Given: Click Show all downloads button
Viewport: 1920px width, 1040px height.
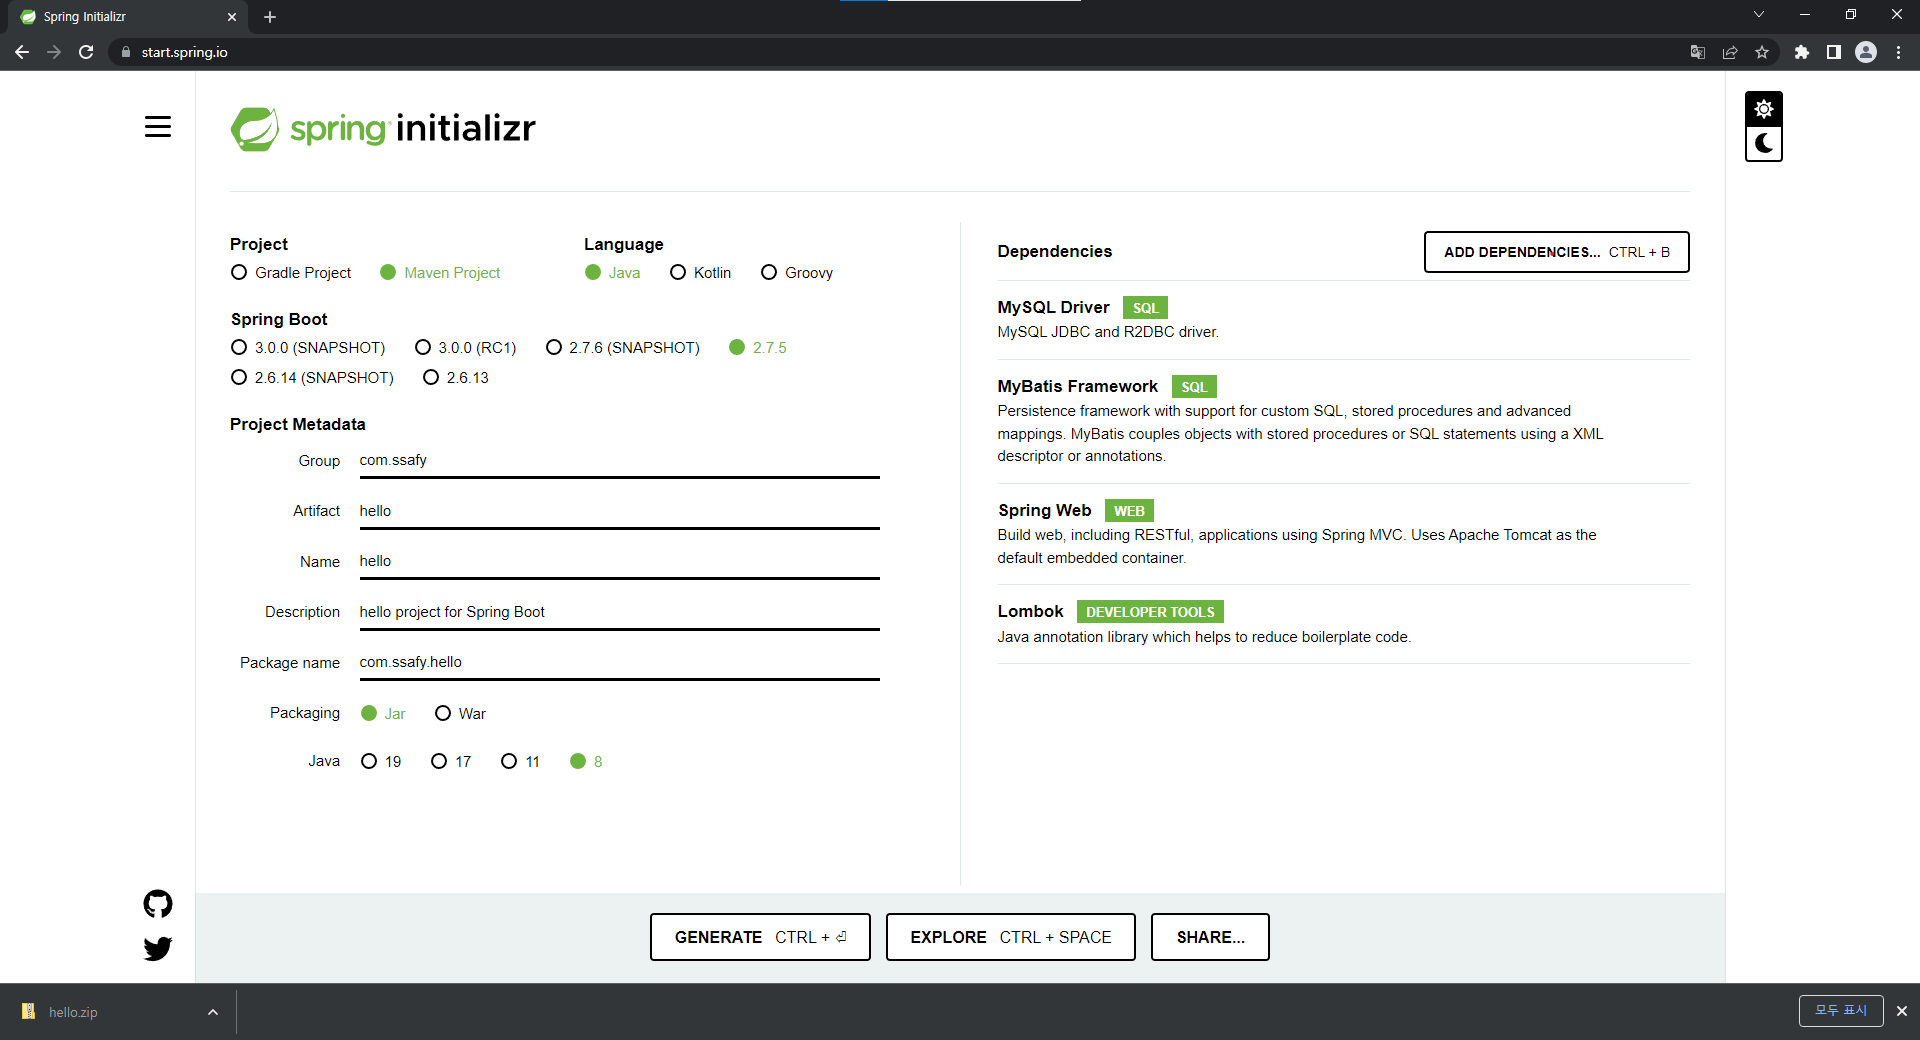Looking at the screenshot, I should [x=1841, y=1011].
